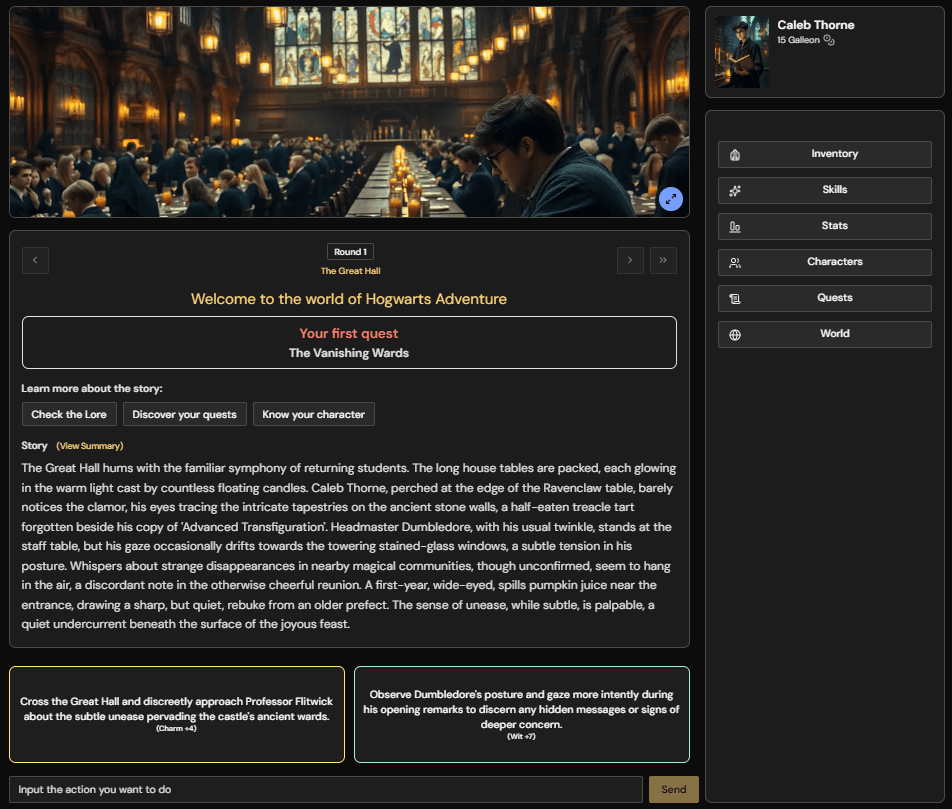Image resolution: width=952 pixels, height=809 pixels.
Task: Open the Discover your quests tab
Action: (x=184, y=414)
